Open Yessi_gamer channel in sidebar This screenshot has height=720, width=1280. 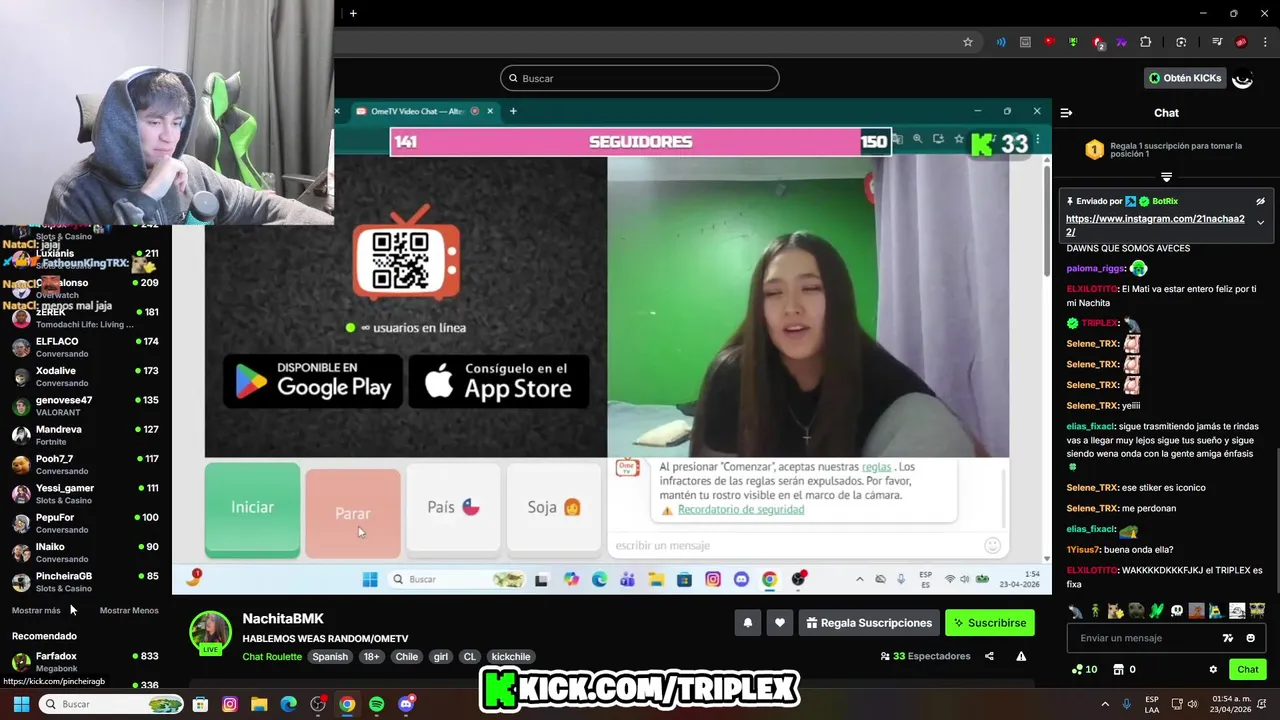click(x=86, y=494)
